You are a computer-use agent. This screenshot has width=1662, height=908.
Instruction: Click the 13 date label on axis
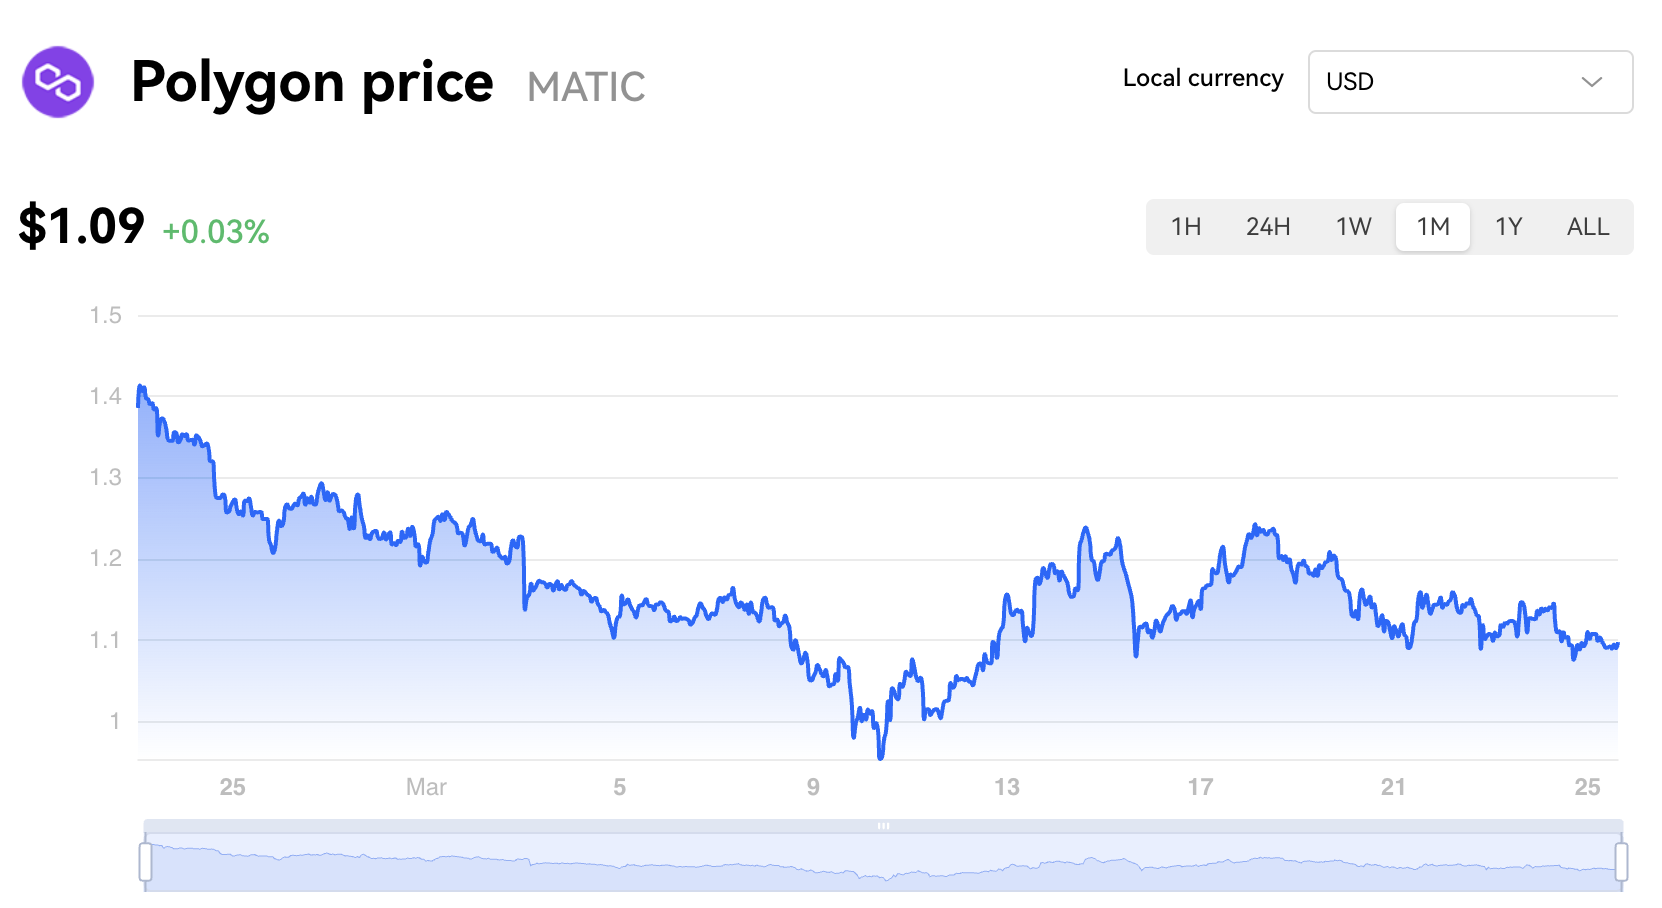[1007, 787]
